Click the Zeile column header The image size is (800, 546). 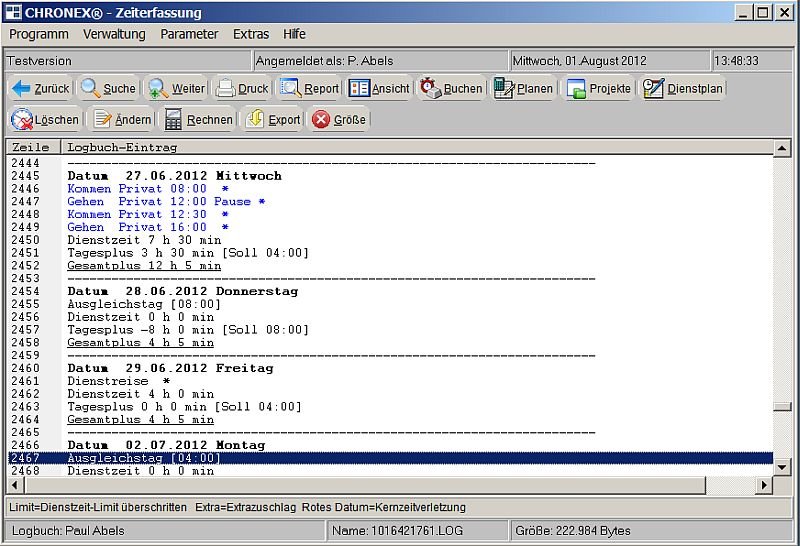click(x=33, y=147)
